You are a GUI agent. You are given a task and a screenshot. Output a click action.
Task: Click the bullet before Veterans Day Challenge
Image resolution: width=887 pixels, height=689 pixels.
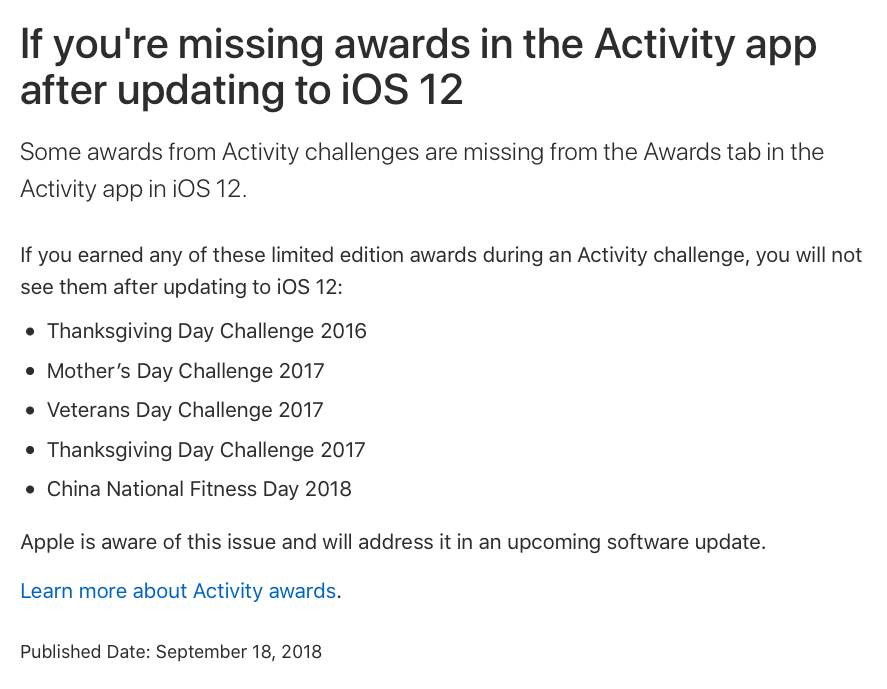click(x=31, y=410)
